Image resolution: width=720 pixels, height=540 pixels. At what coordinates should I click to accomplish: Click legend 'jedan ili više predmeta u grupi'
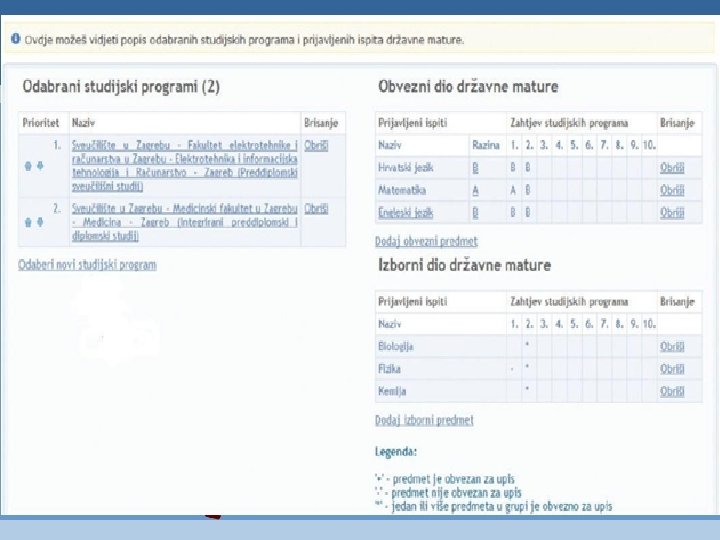[x=501, y=507]
